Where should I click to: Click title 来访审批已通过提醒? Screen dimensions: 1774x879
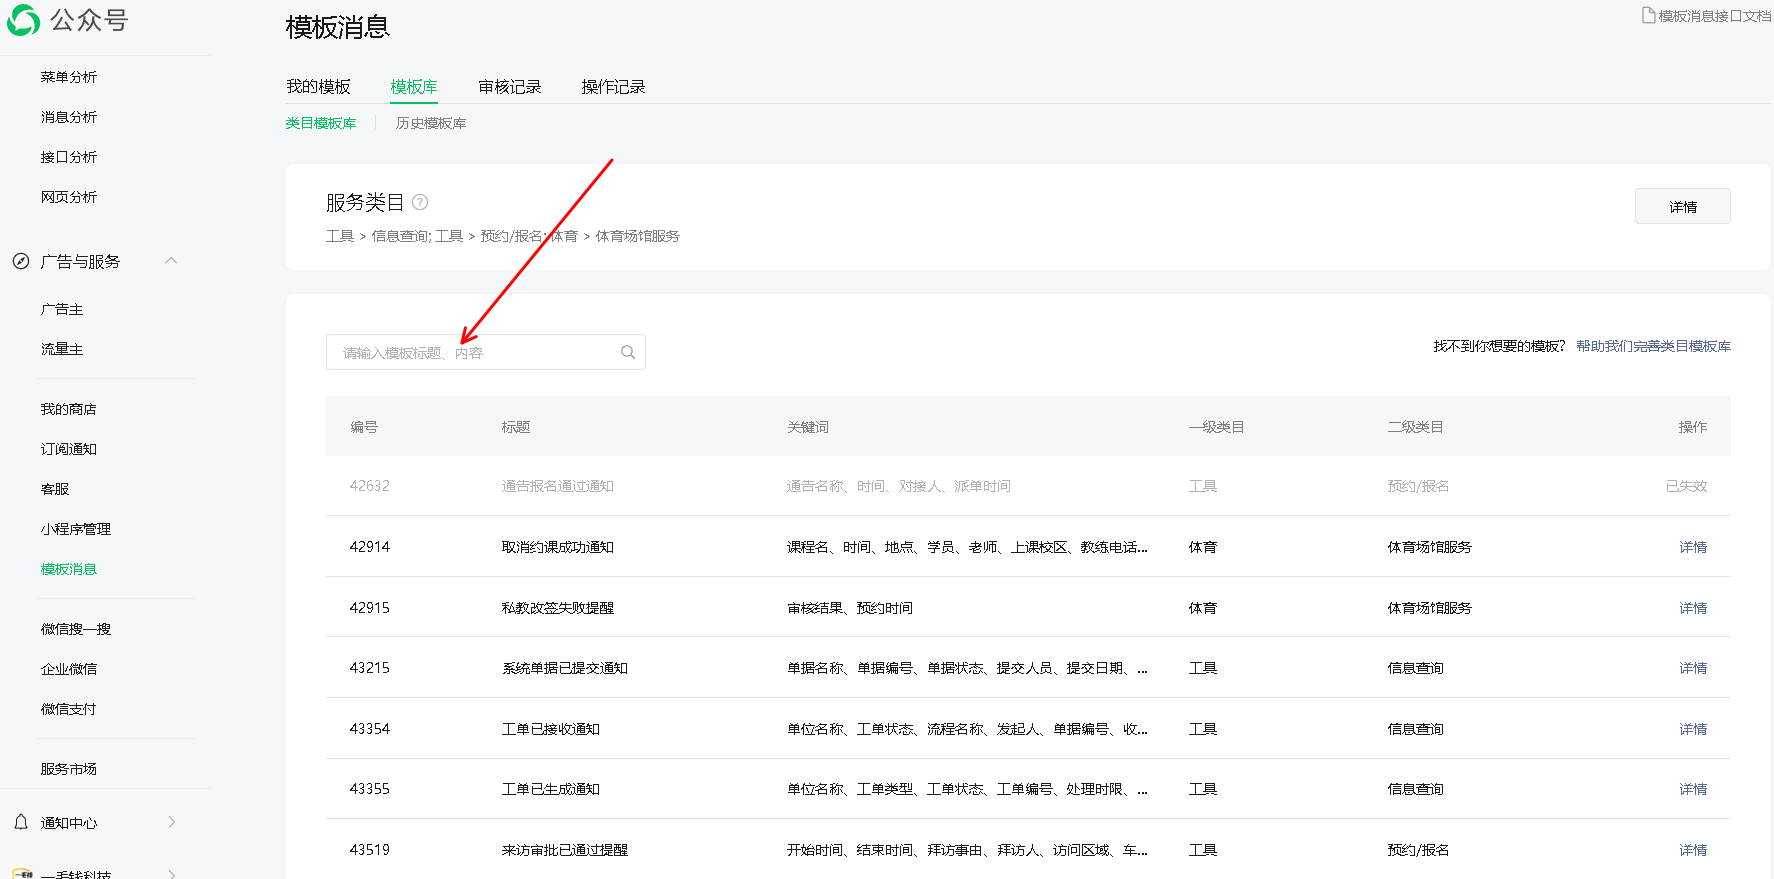click(565, 850)
